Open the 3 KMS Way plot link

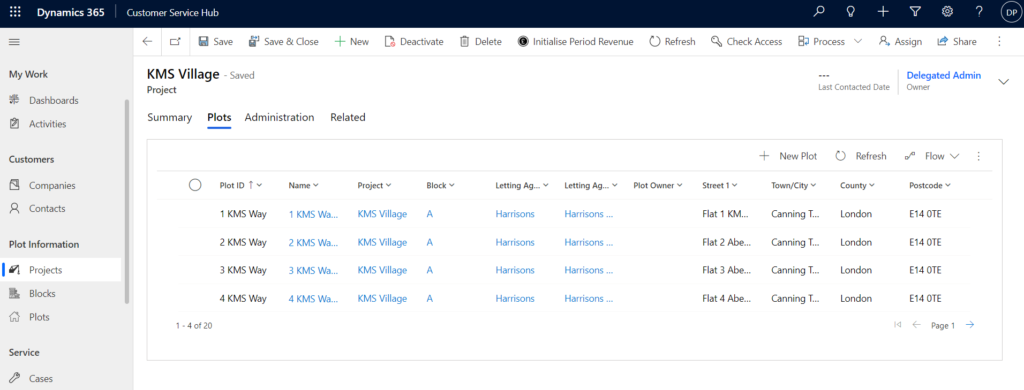pos(313,270)
